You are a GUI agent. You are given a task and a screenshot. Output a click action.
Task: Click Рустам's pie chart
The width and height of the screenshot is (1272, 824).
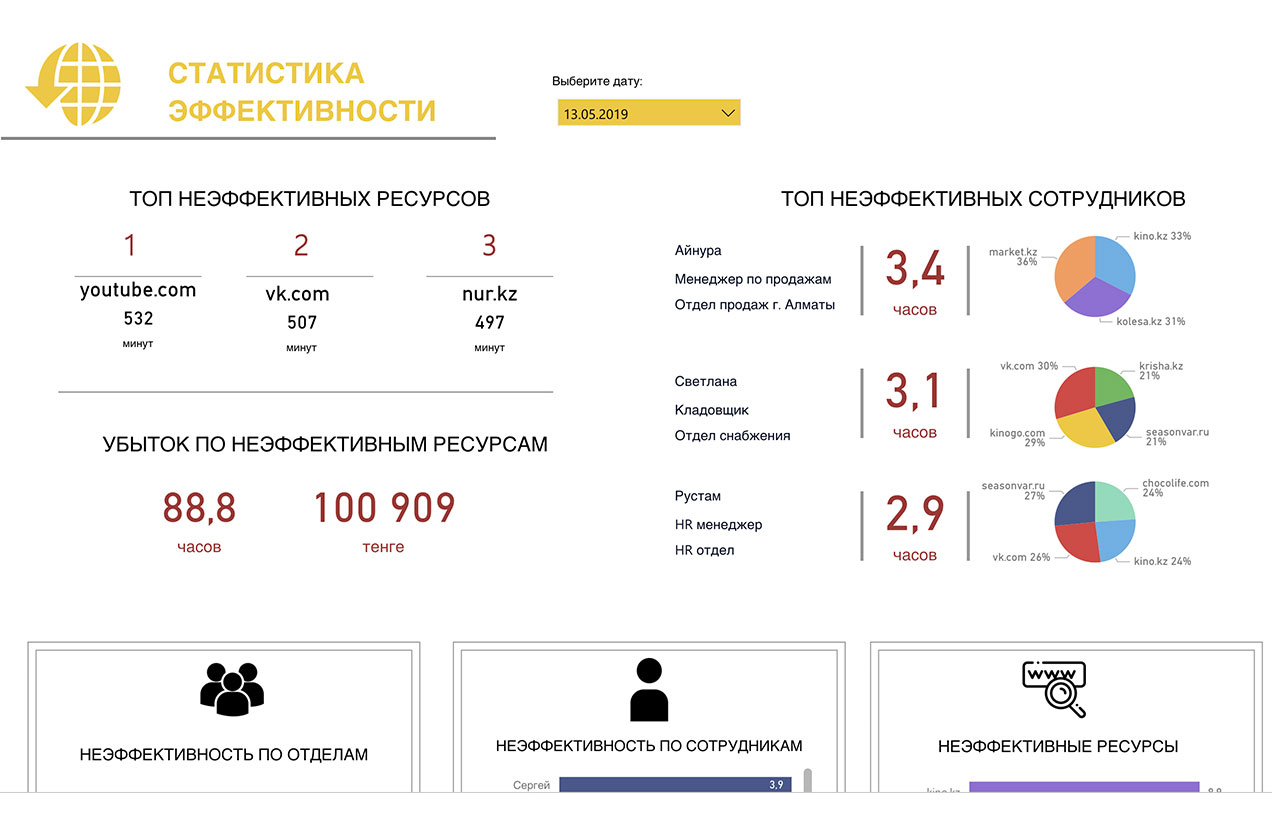point(1095,522)
